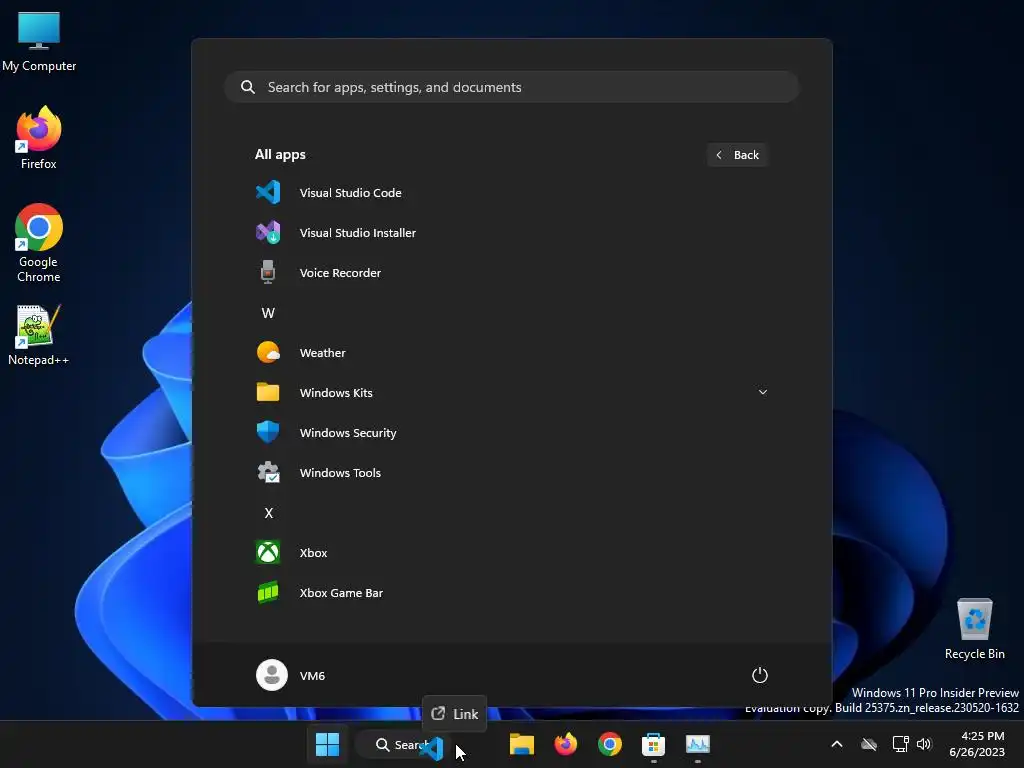The height and width of the screenshot is (768, 1024).
Task: Click the network display tray icon
Action: [x=900, y=744]
